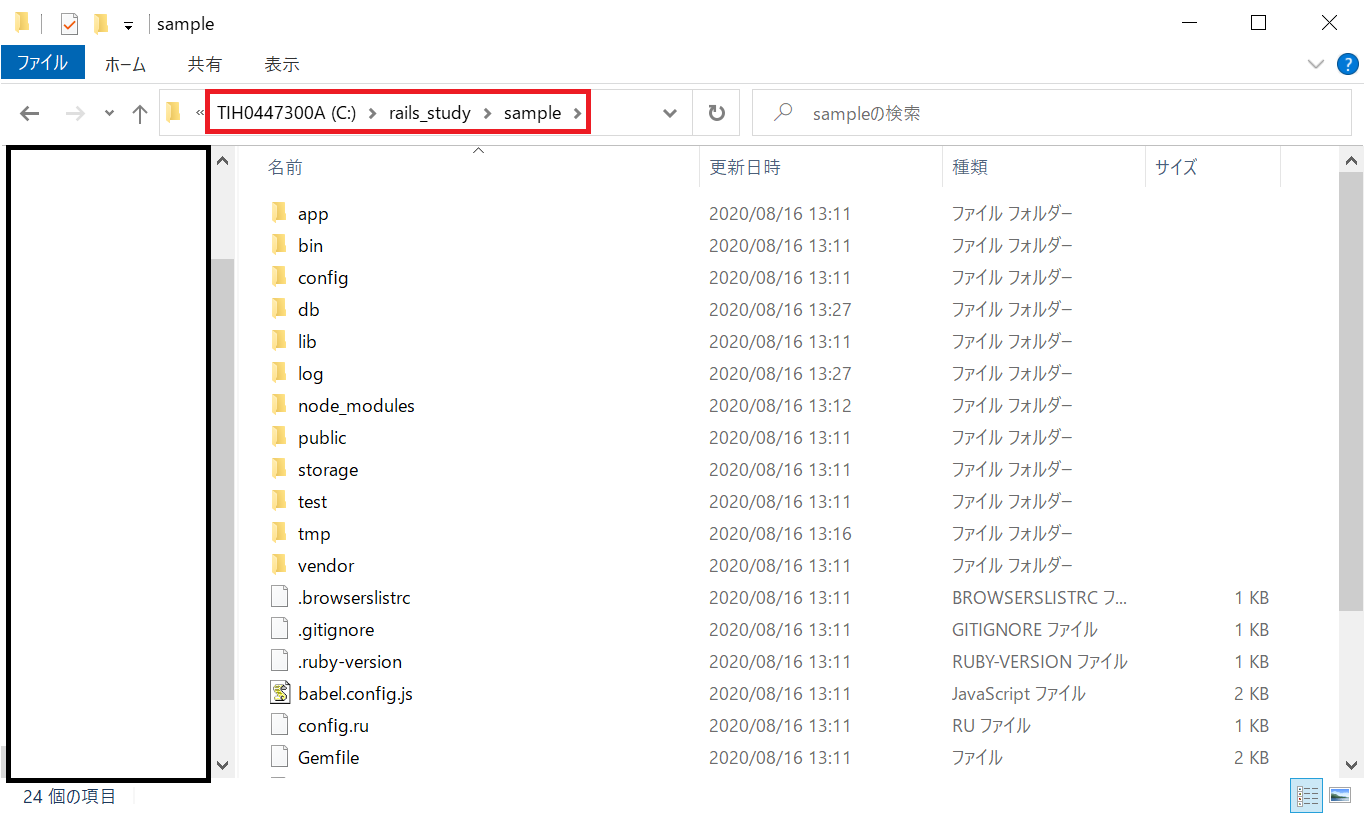Image resolution: width=1365 pixels, height=814 pixels.
Task: Open the ホーム ribbon tab
Action: pyautogui.click(x=125, y=64)
